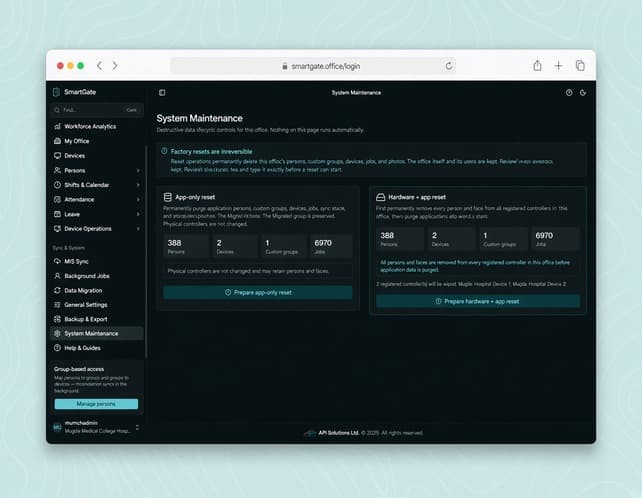Click the Device Operations sidebar icon
Viewport: 642px width, 498px height.
click(57, 229)
